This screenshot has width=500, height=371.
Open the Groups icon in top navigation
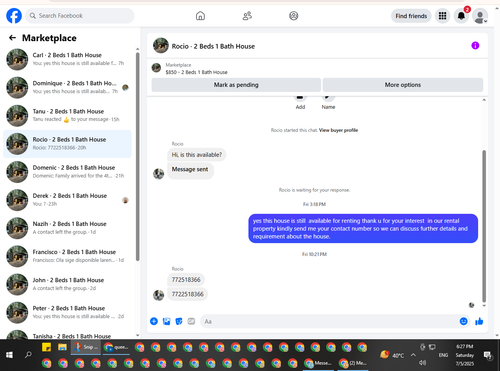(294, 16)
